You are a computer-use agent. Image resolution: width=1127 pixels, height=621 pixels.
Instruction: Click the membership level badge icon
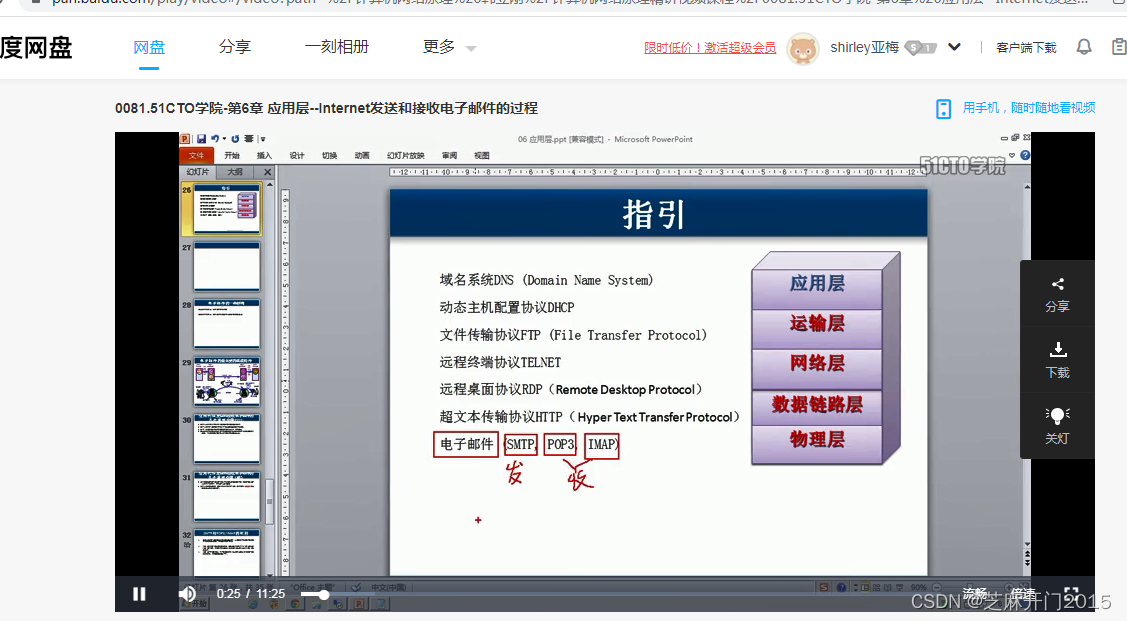(x=921, y=48)
